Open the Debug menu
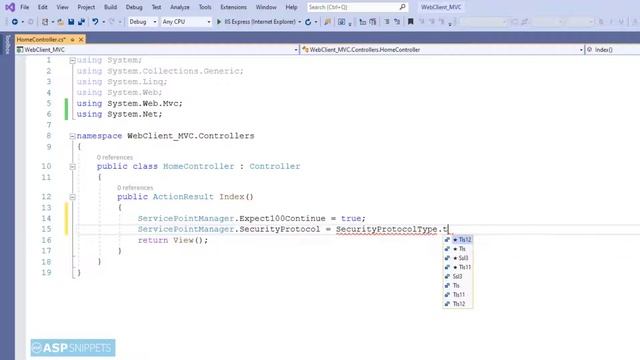Viewport: 640px width, 360px height. pos(134,7)
